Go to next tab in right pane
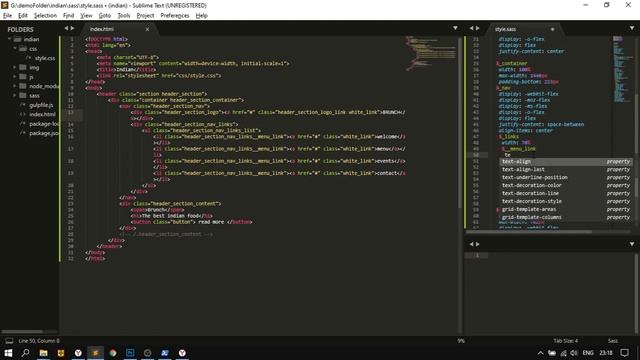The image size is (640, 360). pyautogui.click(x=478, y=28)
